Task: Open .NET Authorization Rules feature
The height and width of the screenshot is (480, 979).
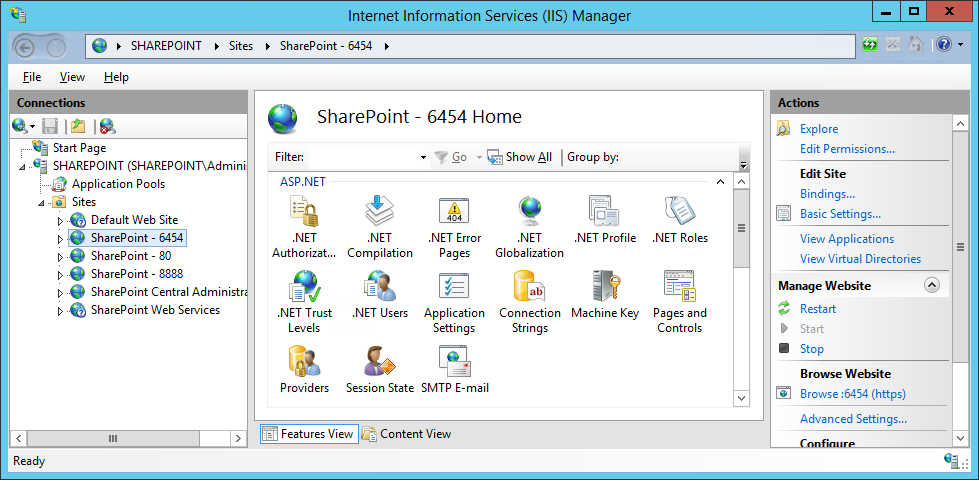Action: (x=304, y=227)
